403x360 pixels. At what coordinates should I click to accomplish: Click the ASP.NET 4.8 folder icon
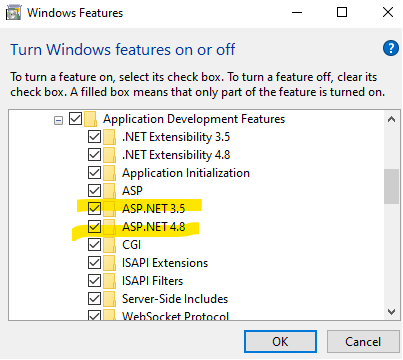pos(109,227)
